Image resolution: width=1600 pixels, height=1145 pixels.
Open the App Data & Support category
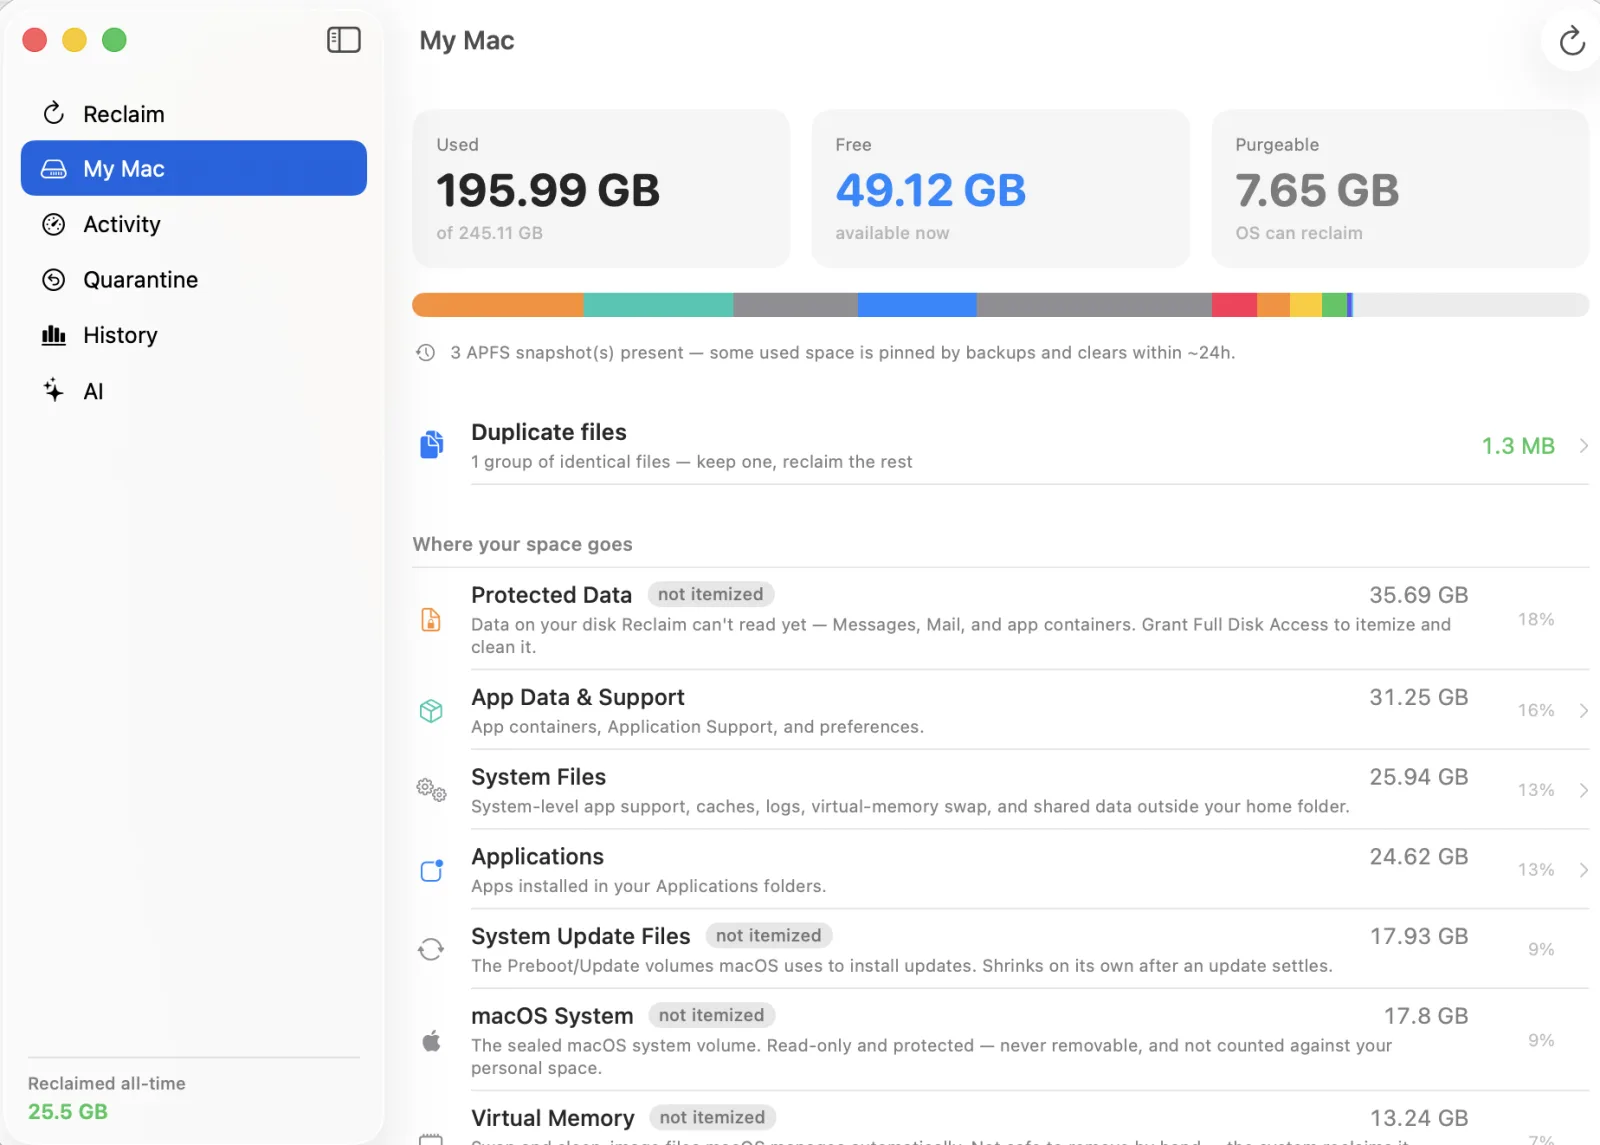(x=1000, y=710)
